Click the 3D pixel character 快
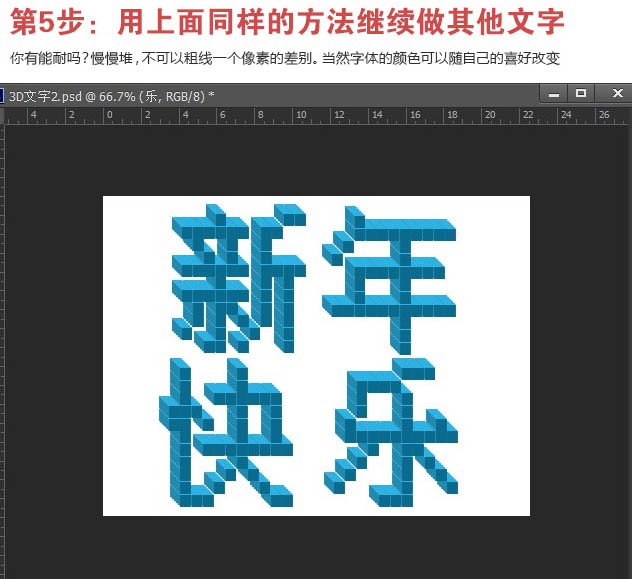The height and width of the screenshot is (579, 632). (x=227, y=432)
